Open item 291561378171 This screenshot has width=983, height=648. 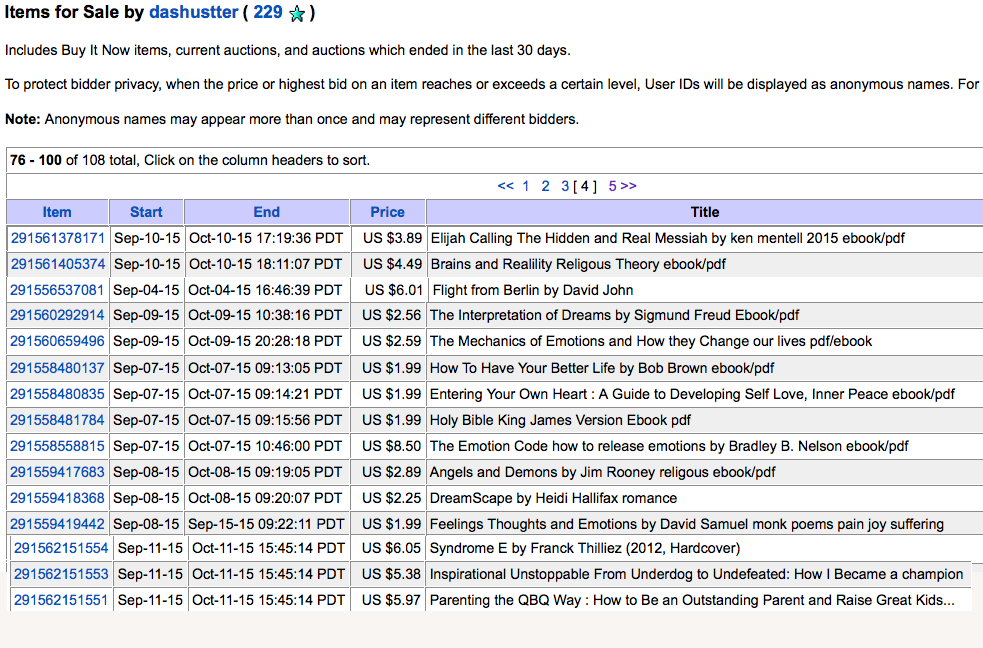coord(58,238)
